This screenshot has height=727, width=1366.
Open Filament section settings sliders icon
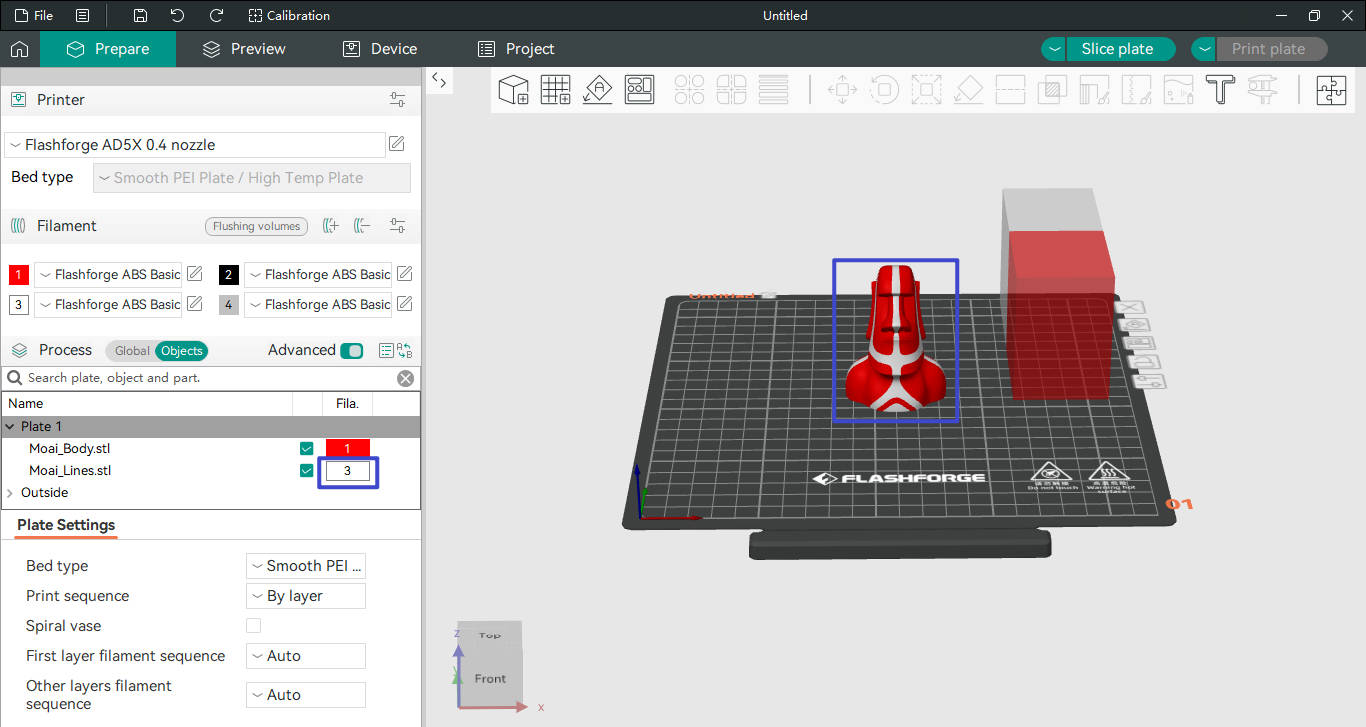pyautogui.click(x=398, y=226)
